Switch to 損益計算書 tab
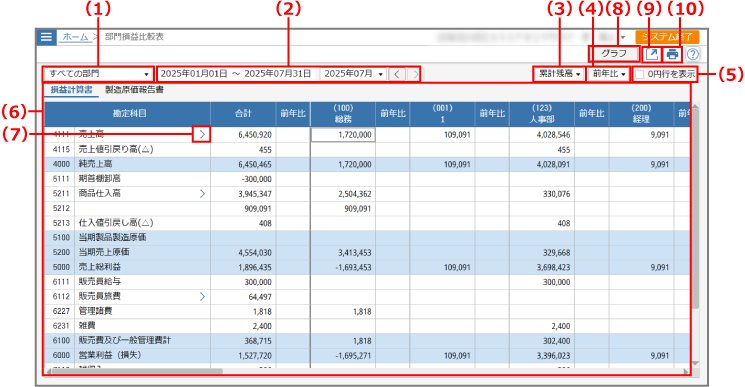This screenshot has width=745, height=387. [x=72, y=90]
